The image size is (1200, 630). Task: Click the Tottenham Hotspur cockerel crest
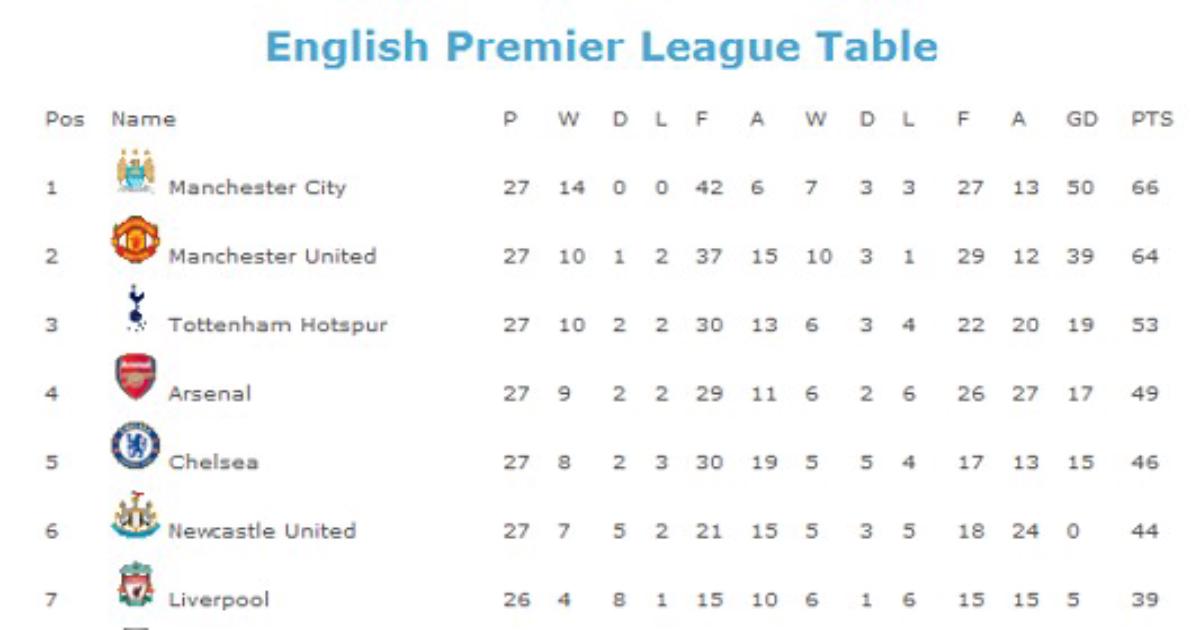(135, 308)
